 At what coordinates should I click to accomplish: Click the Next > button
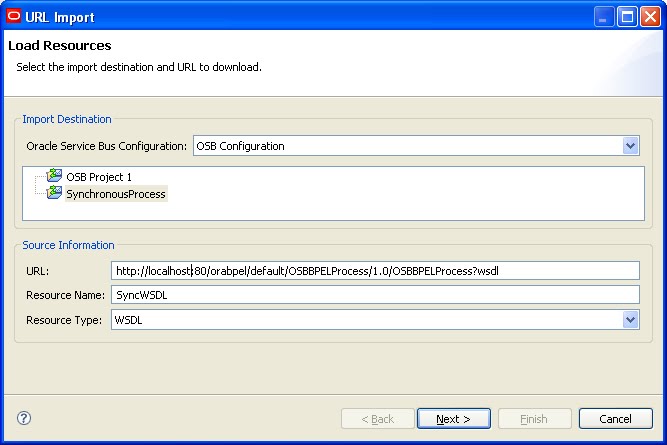click(x=453, y=419)
